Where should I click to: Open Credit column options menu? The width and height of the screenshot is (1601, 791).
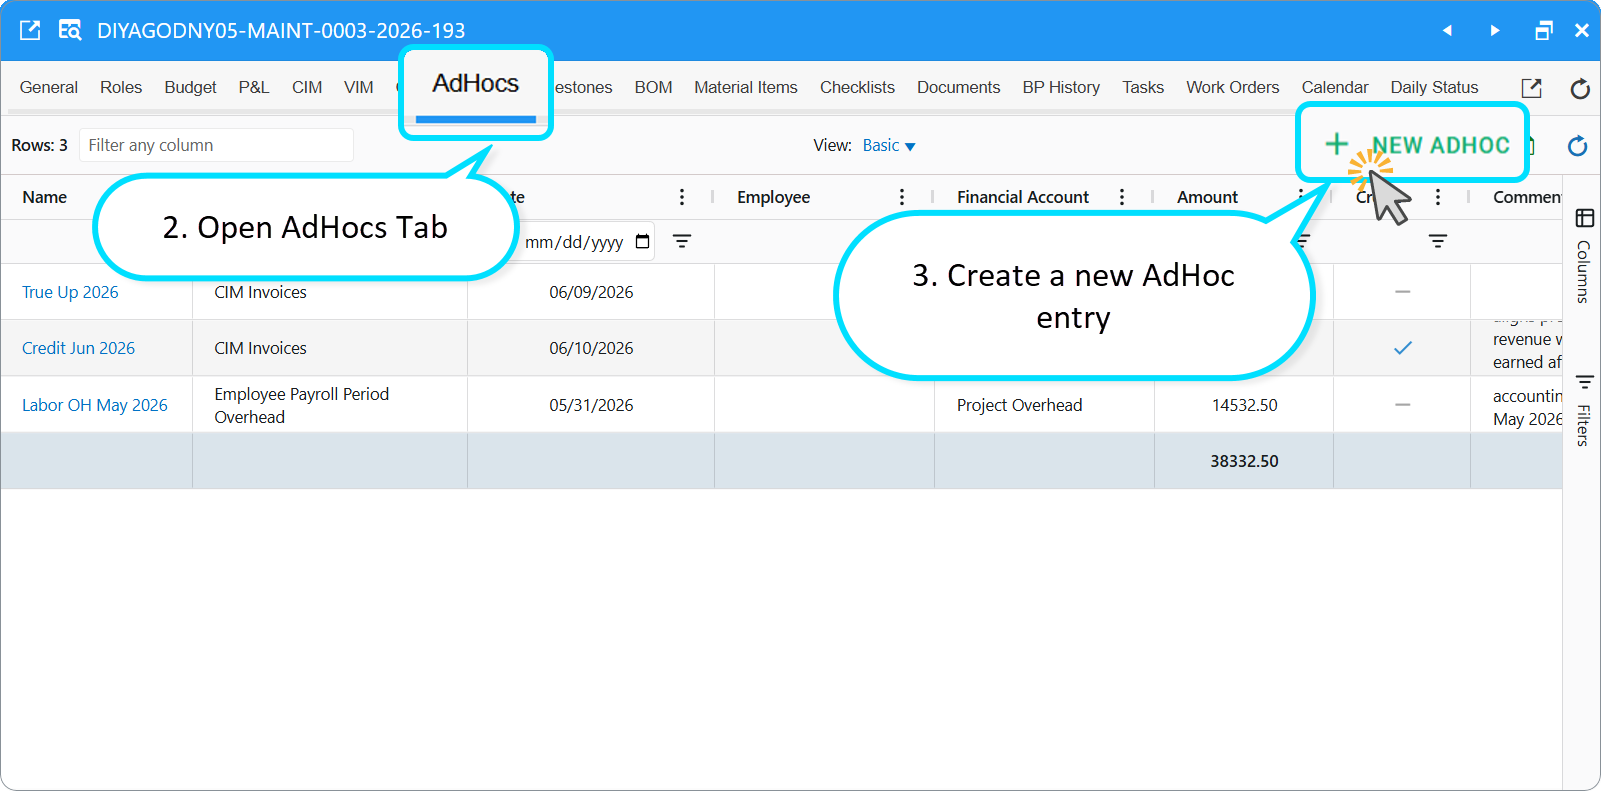(1438, 197)
